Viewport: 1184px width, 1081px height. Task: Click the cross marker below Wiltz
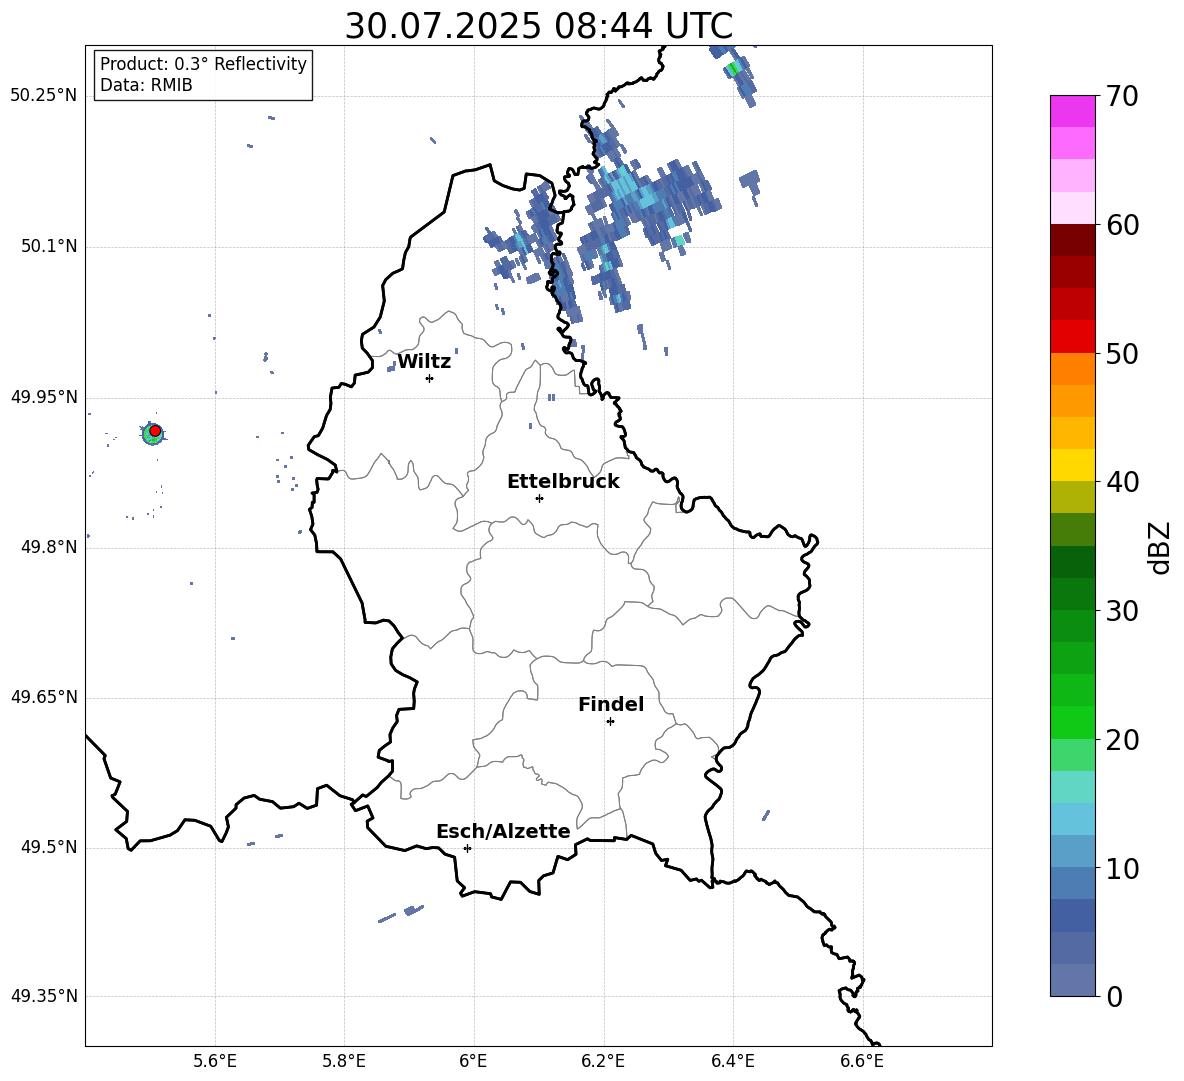[x=430, y=378]
